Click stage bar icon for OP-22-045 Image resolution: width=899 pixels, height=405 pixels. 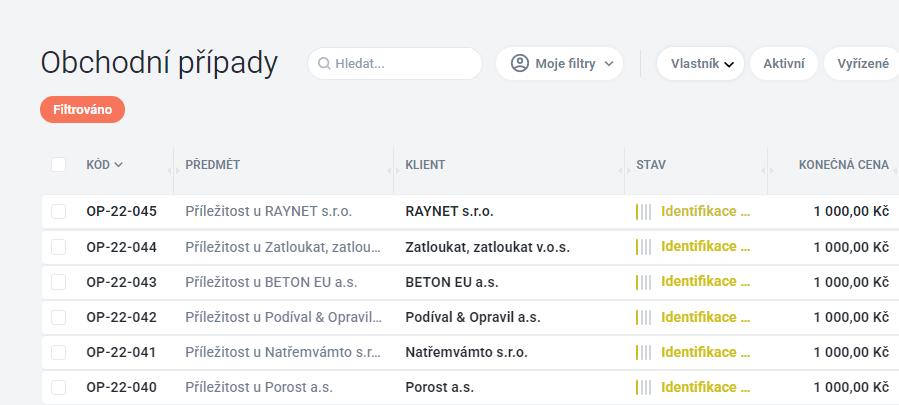(x=643, y=212)
